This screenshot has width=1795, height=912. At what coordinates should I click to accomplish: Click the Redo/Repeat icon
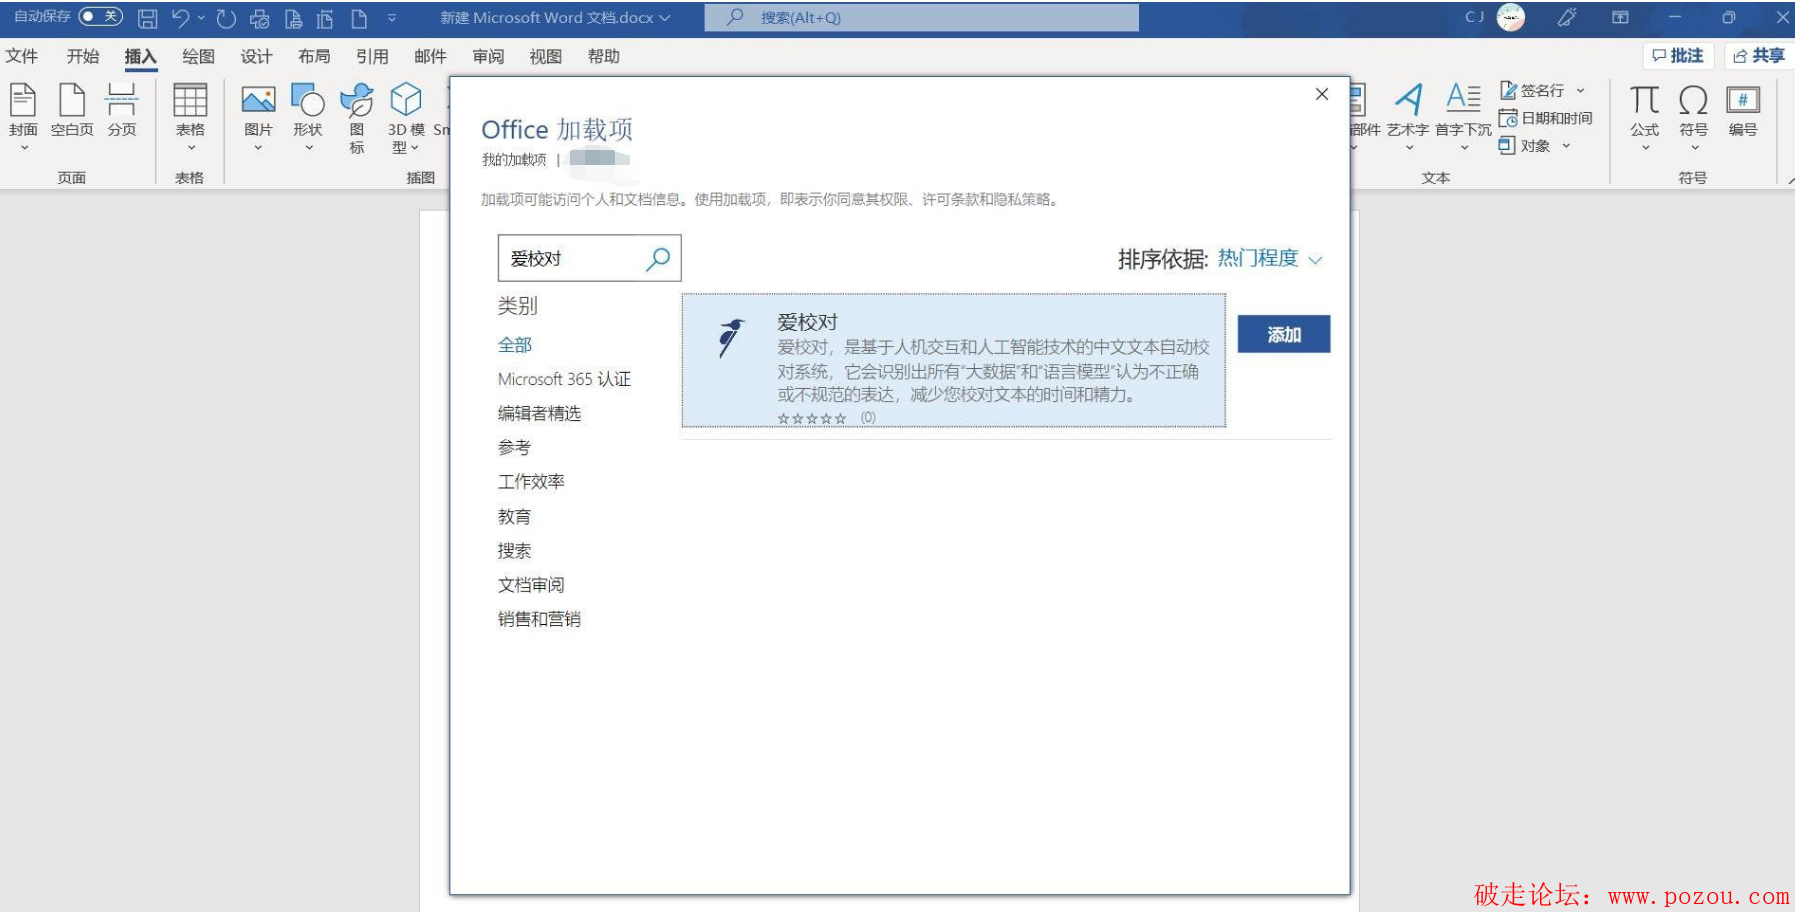pyautogui.click(x=226, y=18)
